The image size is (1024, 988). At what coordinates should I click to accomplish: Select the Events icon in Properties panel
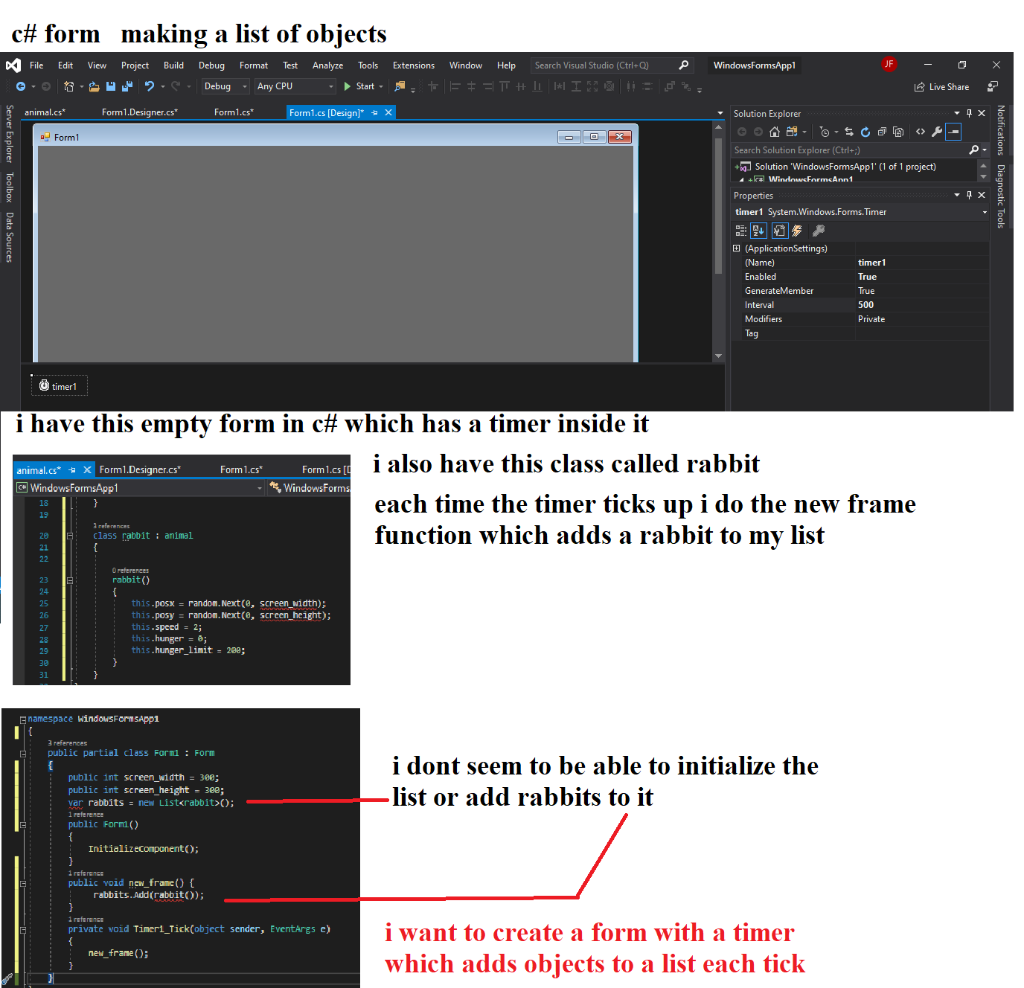point(797,230)
